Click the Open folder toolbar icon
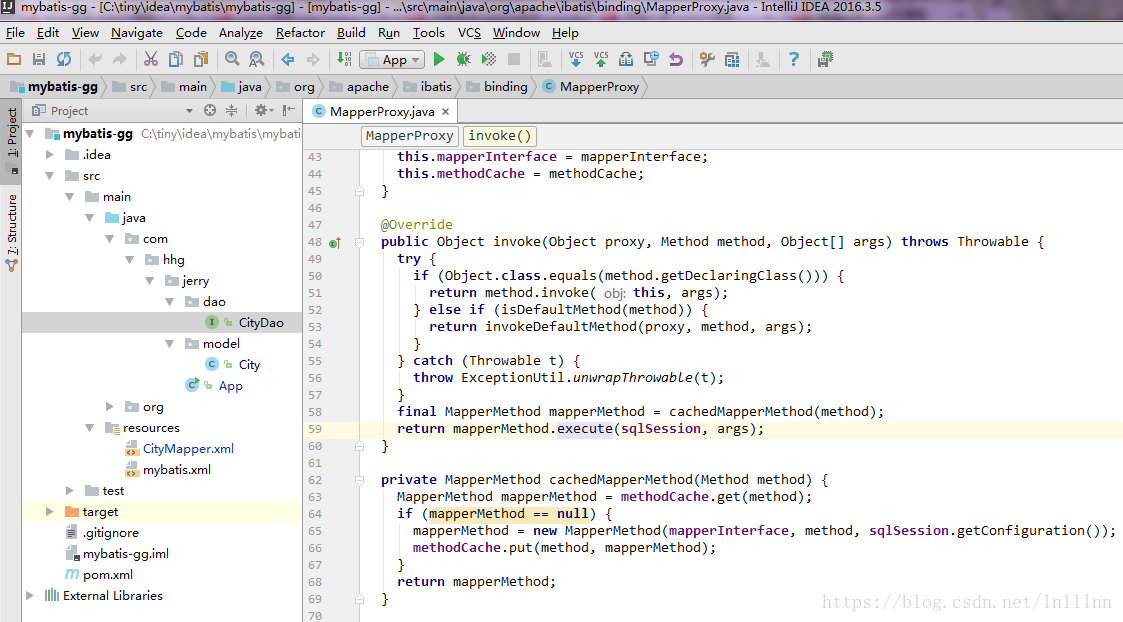The height and width of the screenshot is (622, 1123). [x=14, y=59]
